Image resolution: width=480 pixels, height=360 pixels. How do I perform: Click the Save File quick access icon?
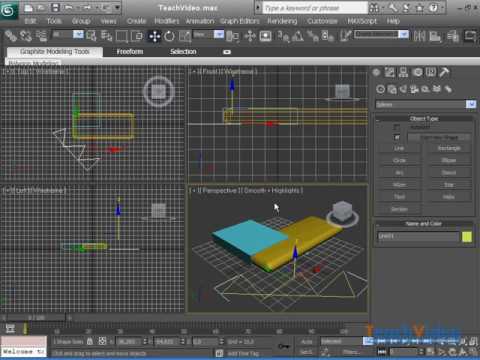point(55,8)
